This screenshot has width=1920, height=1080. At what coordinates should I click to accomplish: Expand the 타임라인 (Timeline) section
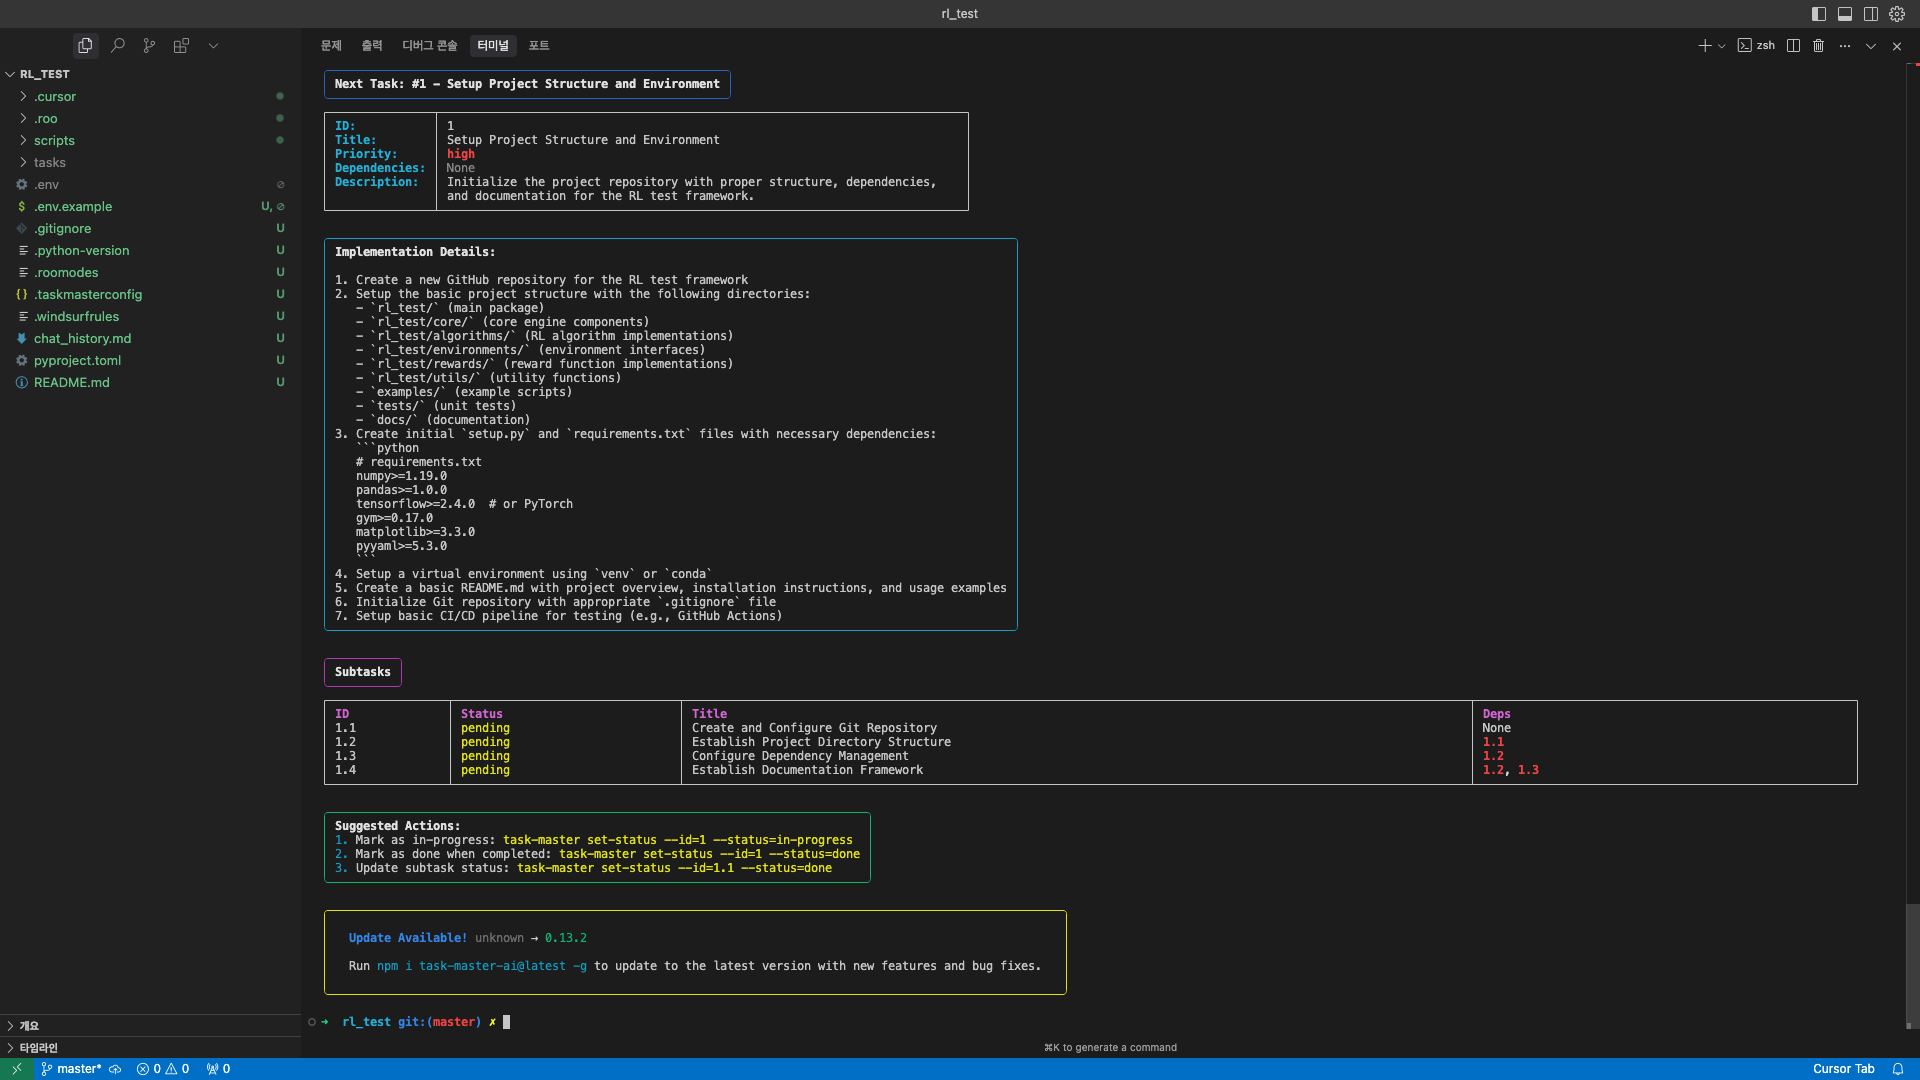pyautogui.click(x=150, y=1048)
